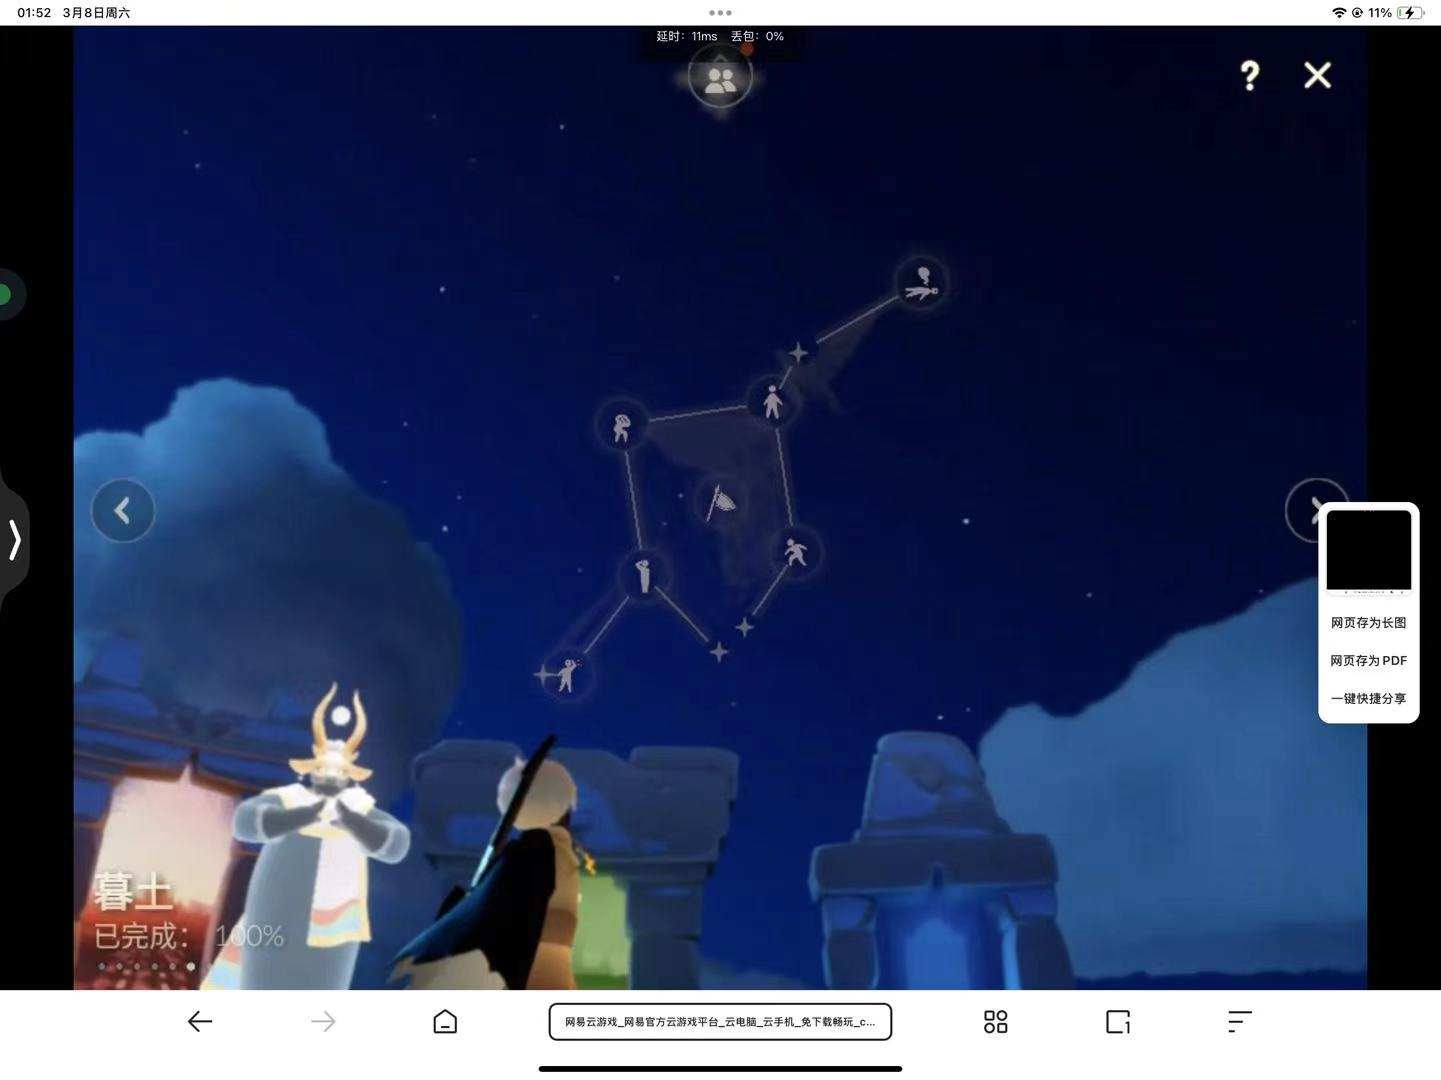
Task: Select the running spirit constellation node
Action: tap(795, 552)
